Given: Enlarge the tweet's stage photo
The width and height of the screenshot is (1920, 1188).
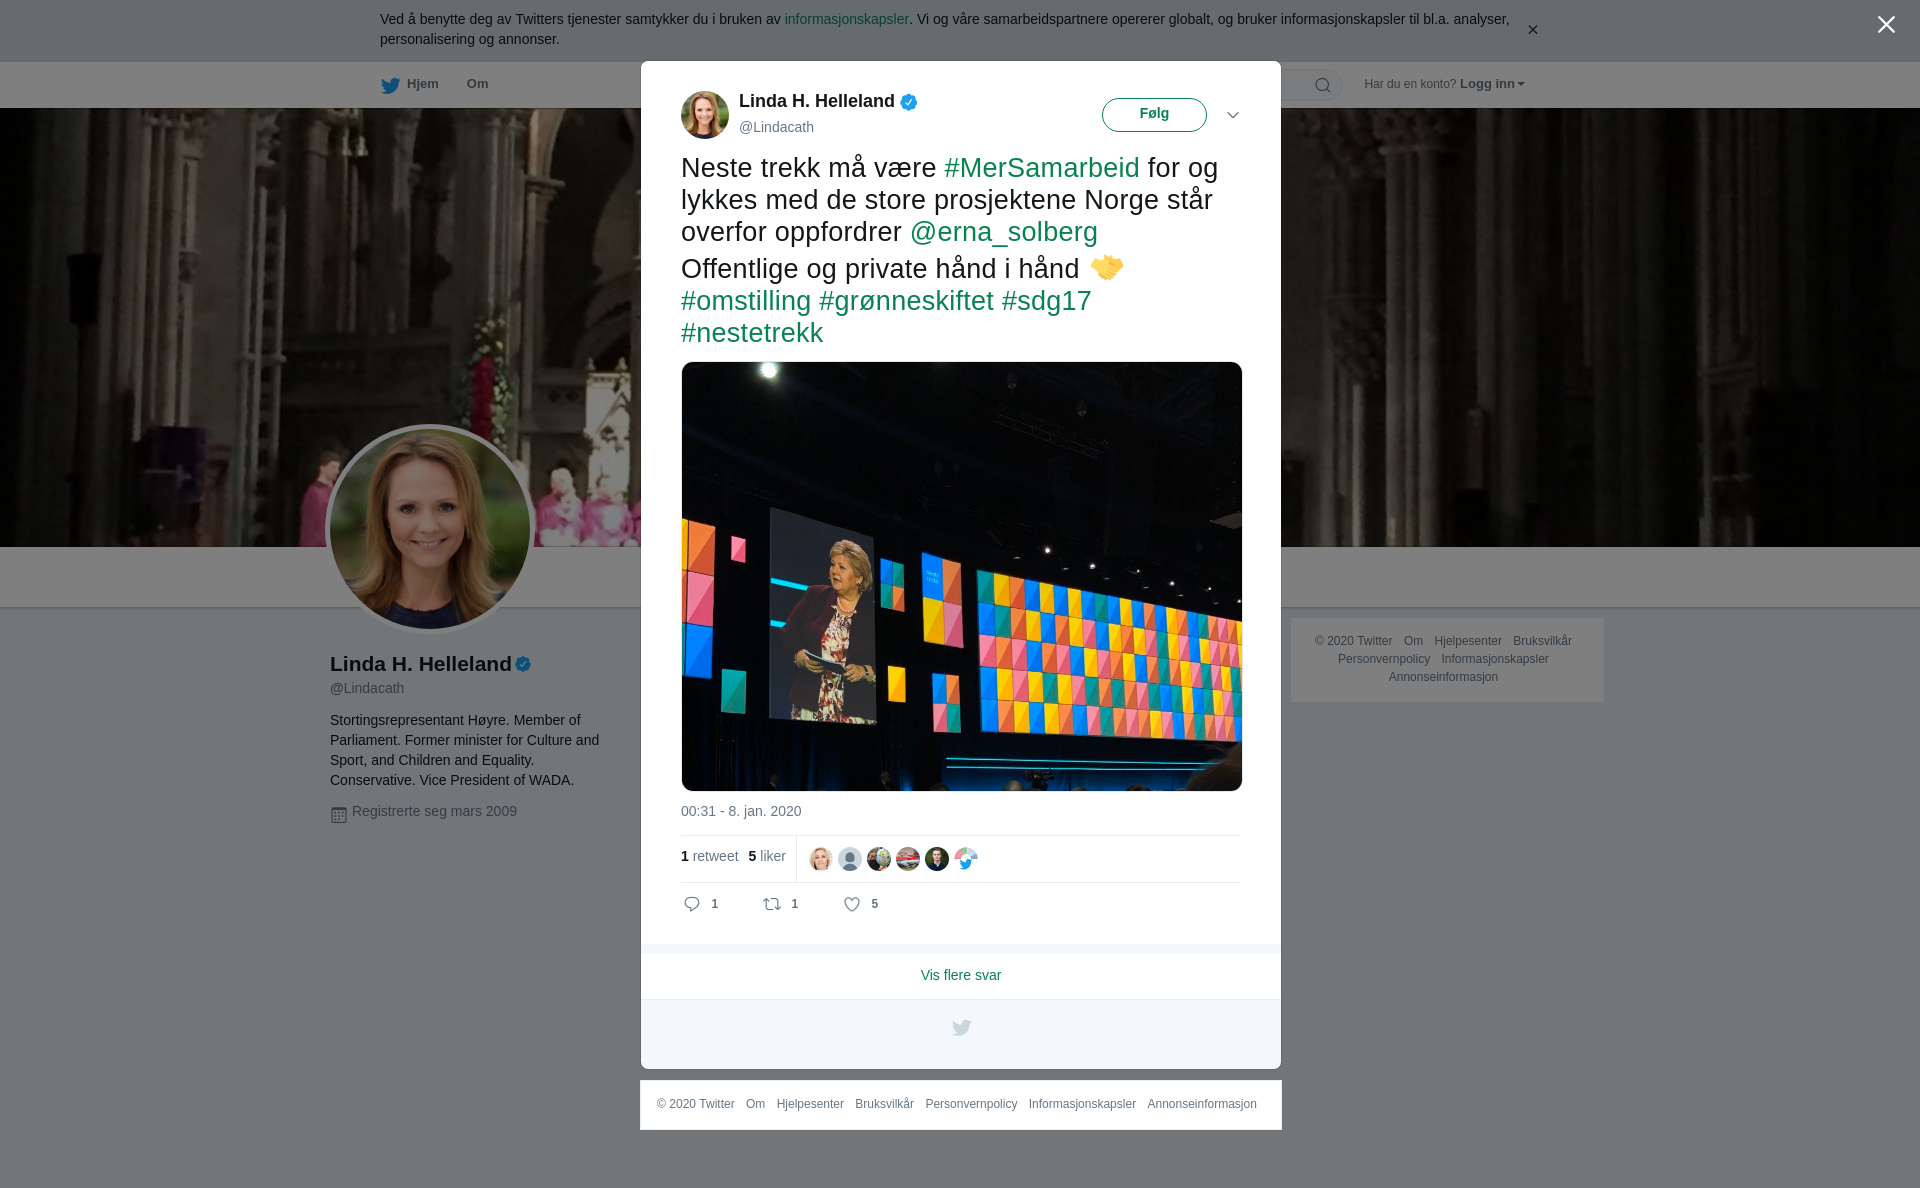Looking at the screenshot, I should [961, 576].
